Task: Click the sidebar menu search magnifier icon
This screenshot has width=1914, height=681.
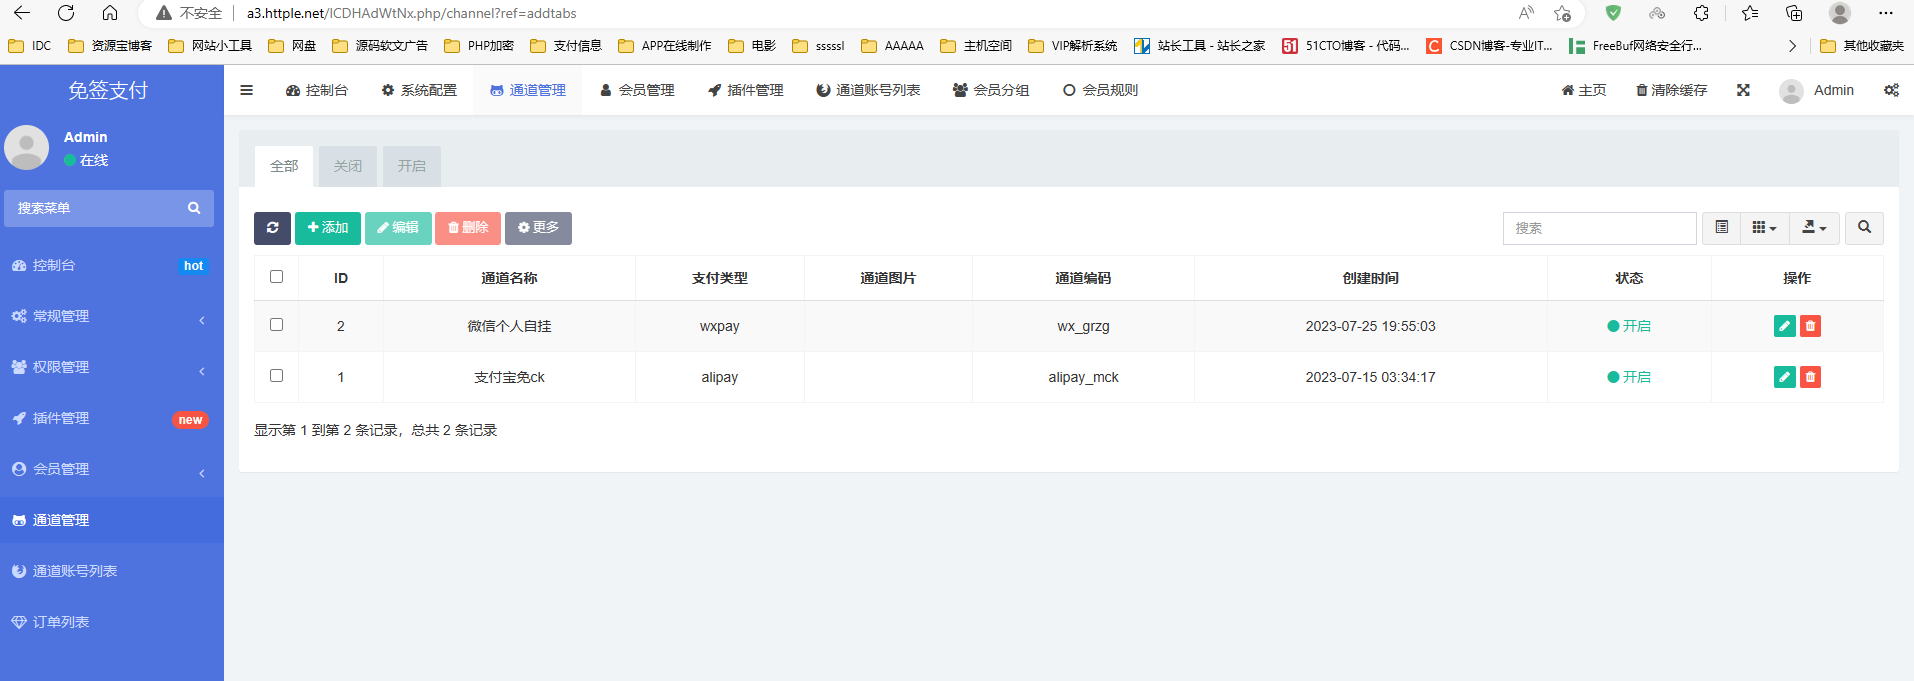Action: [194, 208]
